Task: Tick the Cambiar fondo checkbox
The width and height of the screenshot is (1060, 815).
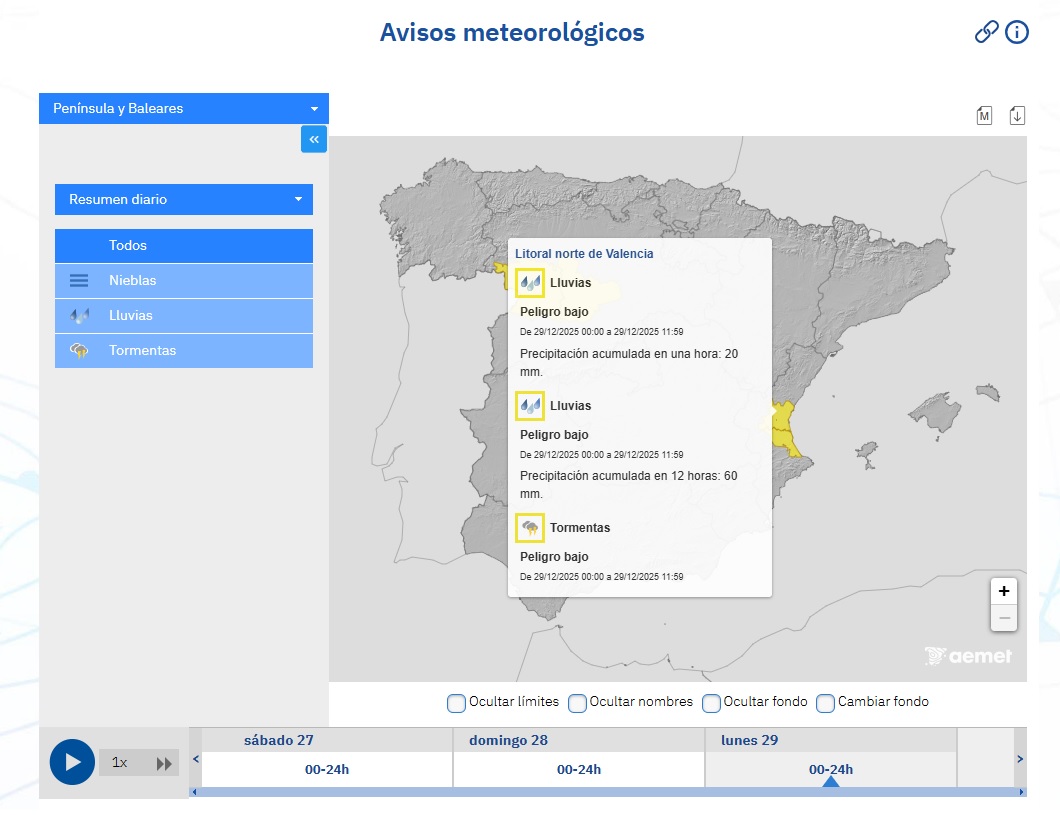Action: [x=825, y=703]
